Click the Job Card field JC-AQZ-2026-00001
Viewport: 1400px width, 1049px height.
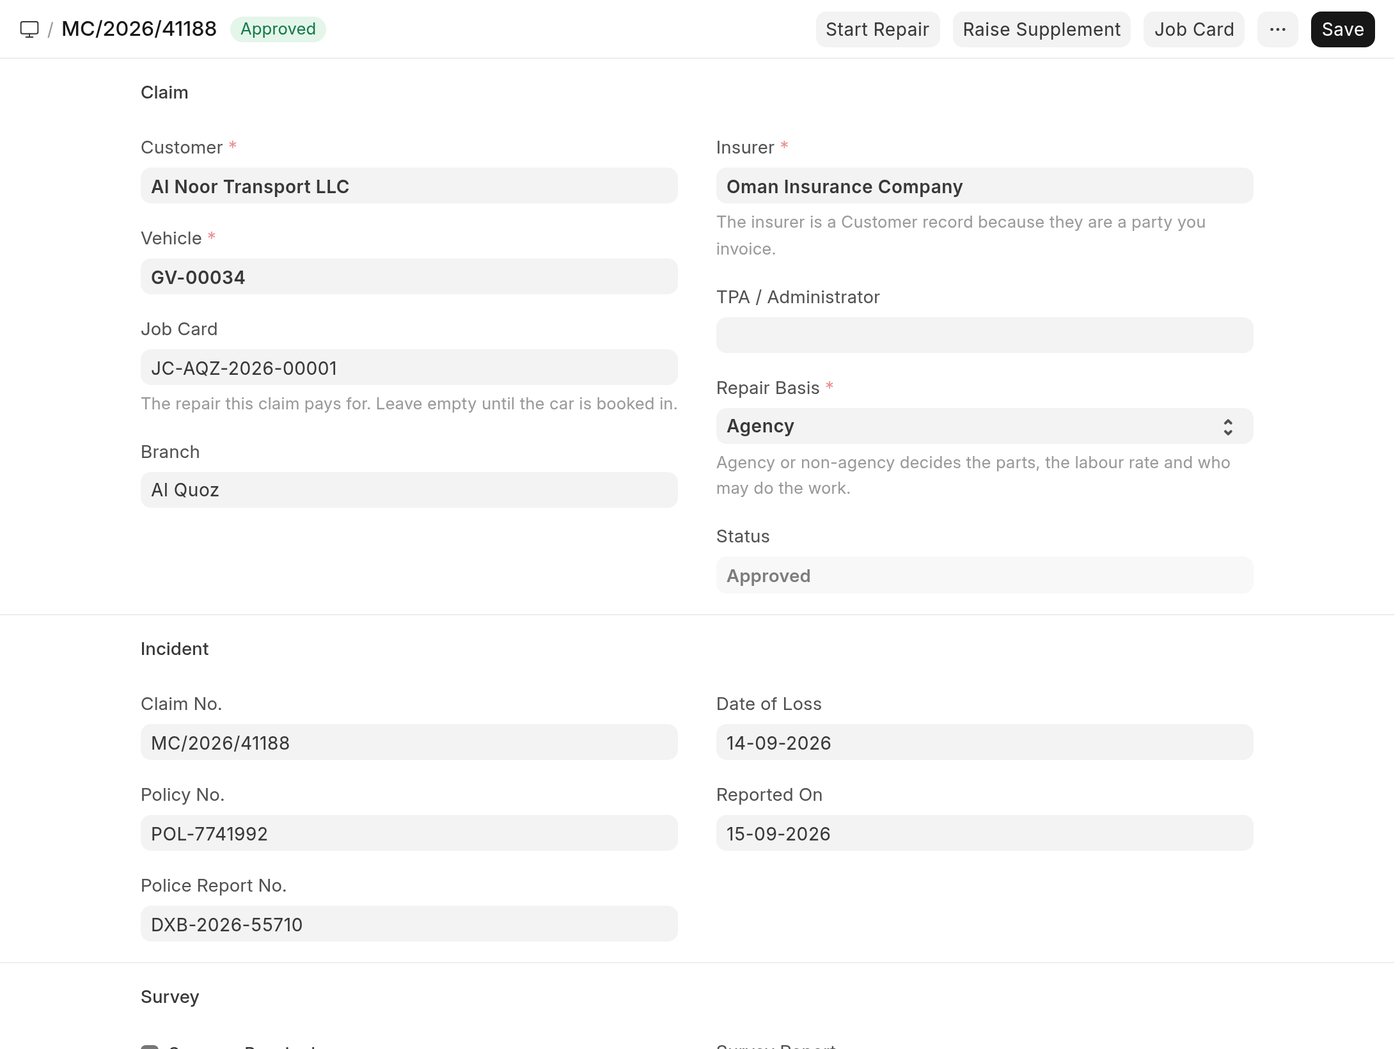pyautogui.click(x=409, y=368)
